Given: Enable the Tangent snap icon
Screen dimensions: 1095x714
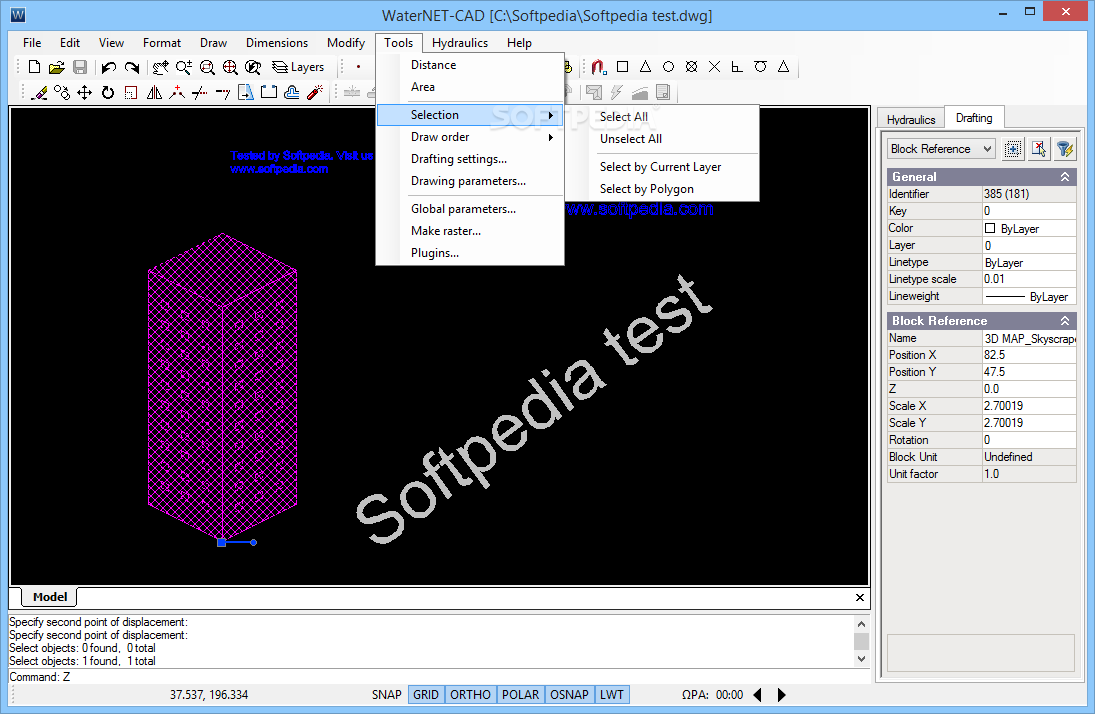Looking at the screenshot, I should coord(760,67).
